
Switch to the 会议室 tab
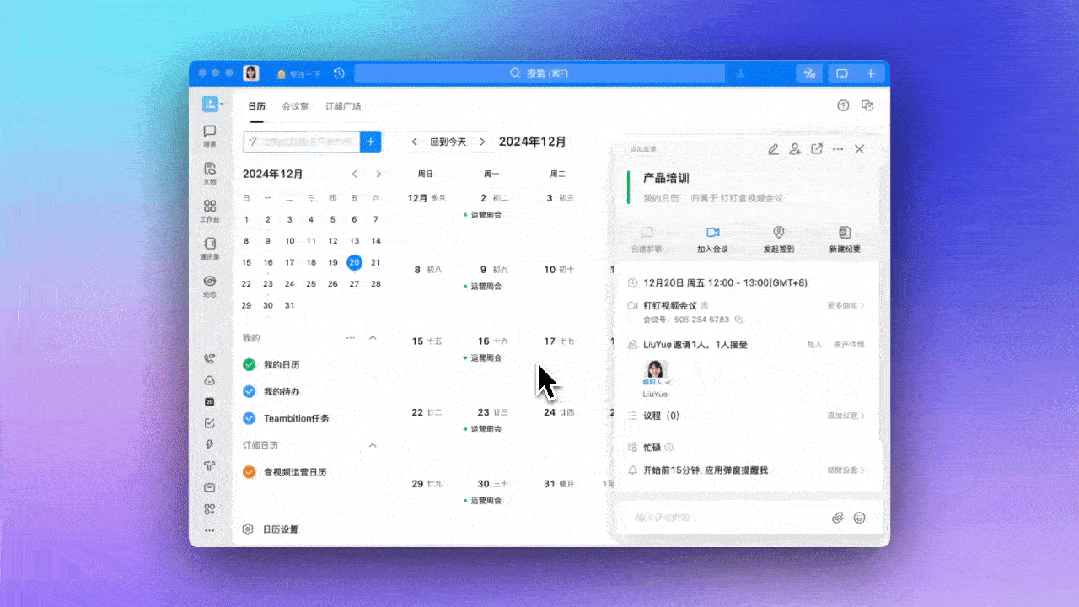295,106
